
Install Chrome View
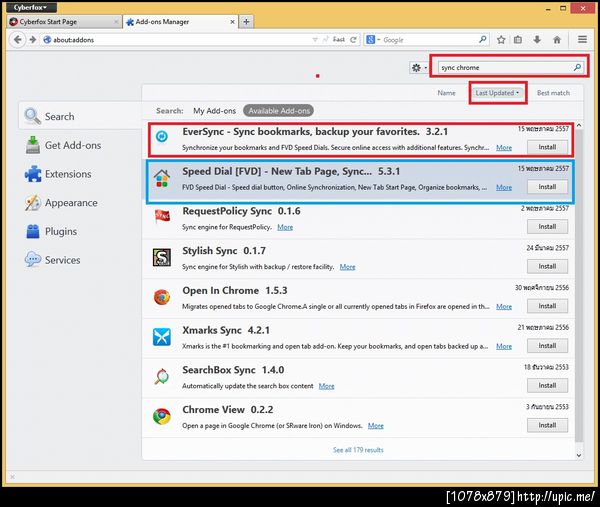coord(547,425)
